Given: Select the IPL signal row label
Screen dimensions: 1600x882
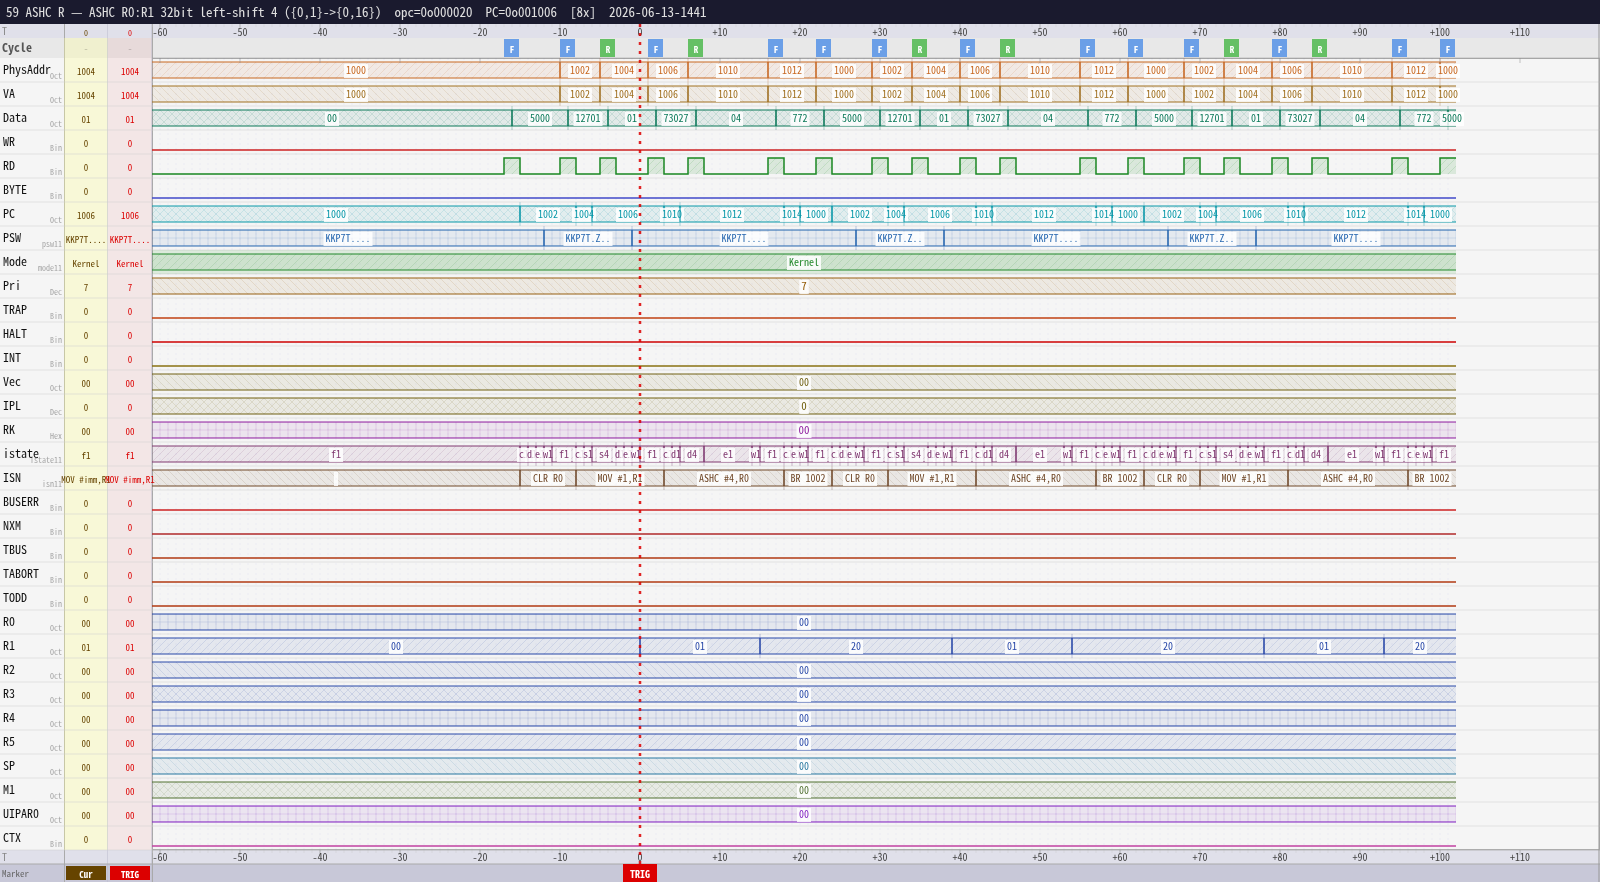Looking at the screenshot, I should [x=12, y=406].
